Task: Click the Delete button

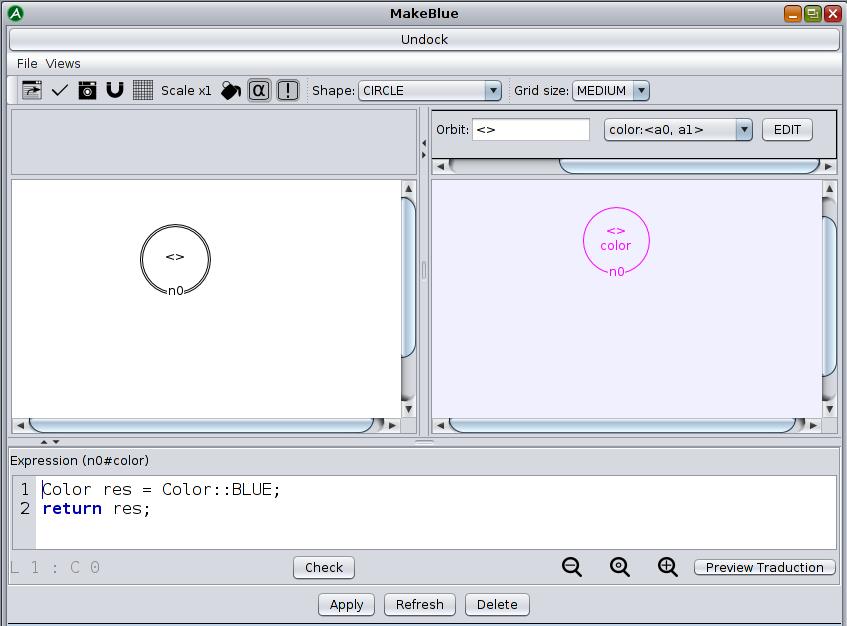Action: [x=497, y=604]
